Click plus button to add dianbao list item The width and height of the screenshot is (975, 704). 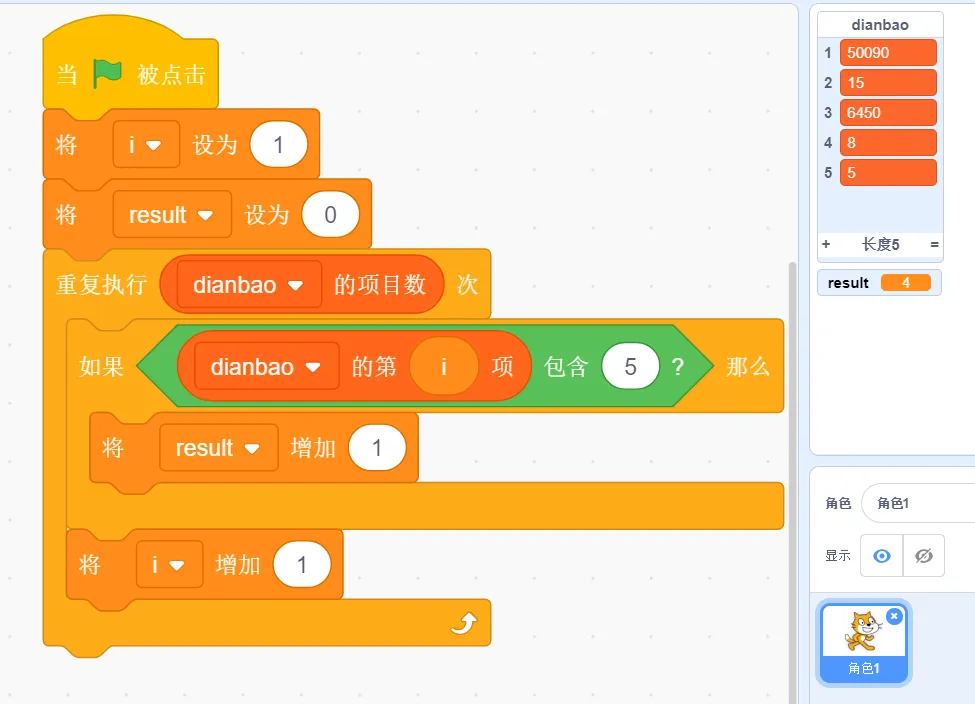pyautogui.click(x=826, y=244)
